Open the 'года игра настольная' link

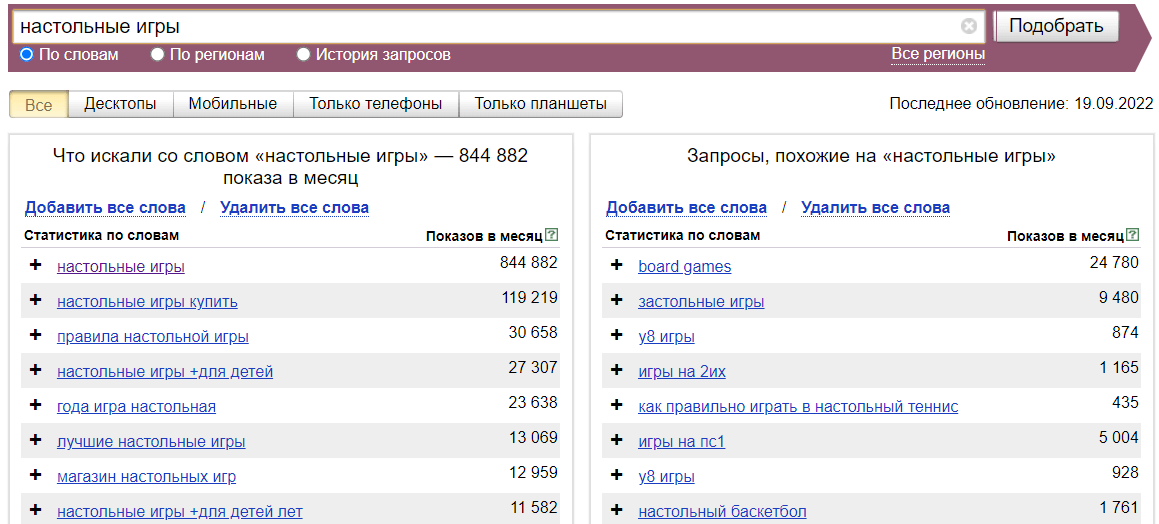click(136, 407)
